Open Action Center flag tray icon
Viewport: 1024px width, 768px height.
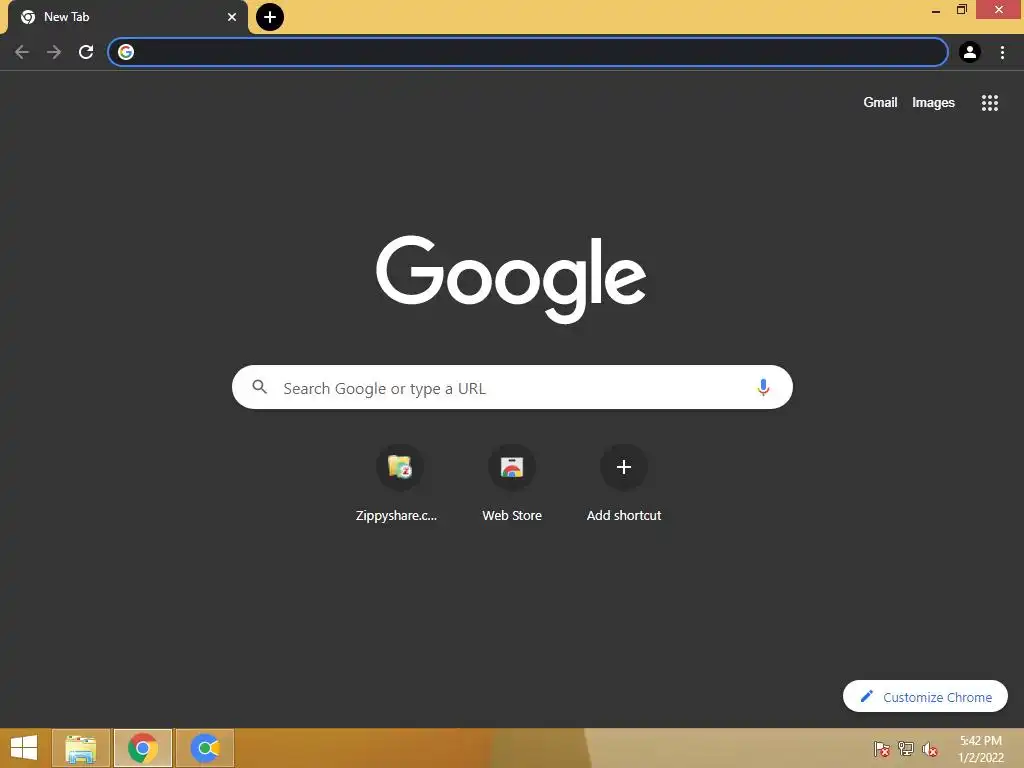point(882,748)
